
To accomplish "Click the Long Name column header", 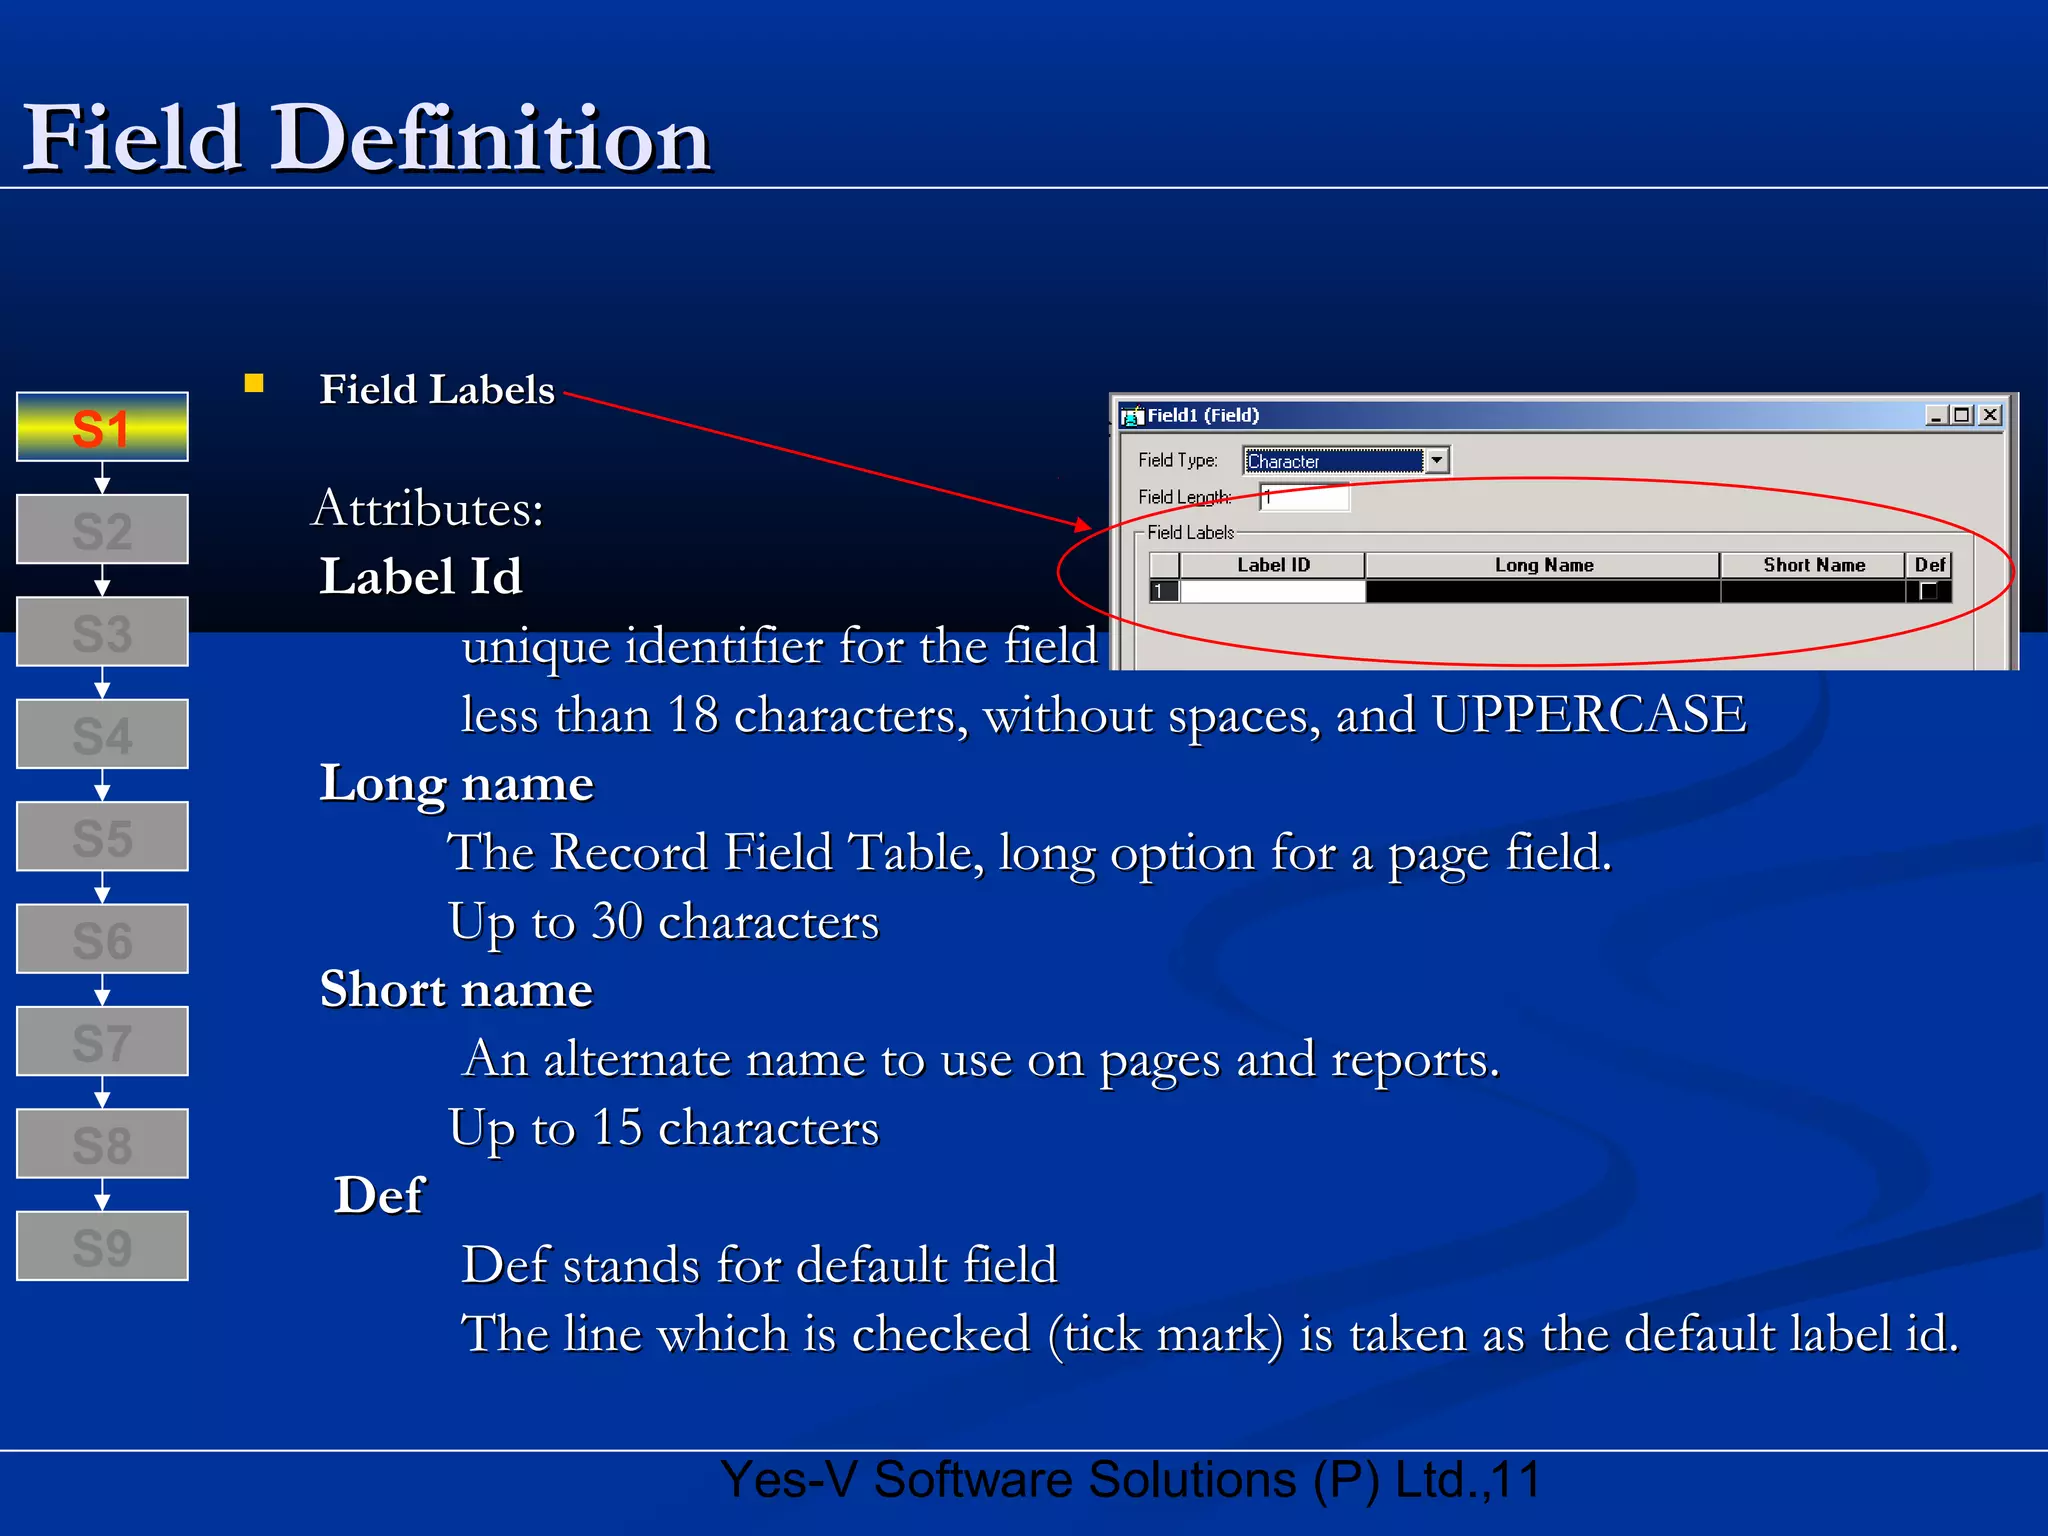I will click(x=1543, y=565).
